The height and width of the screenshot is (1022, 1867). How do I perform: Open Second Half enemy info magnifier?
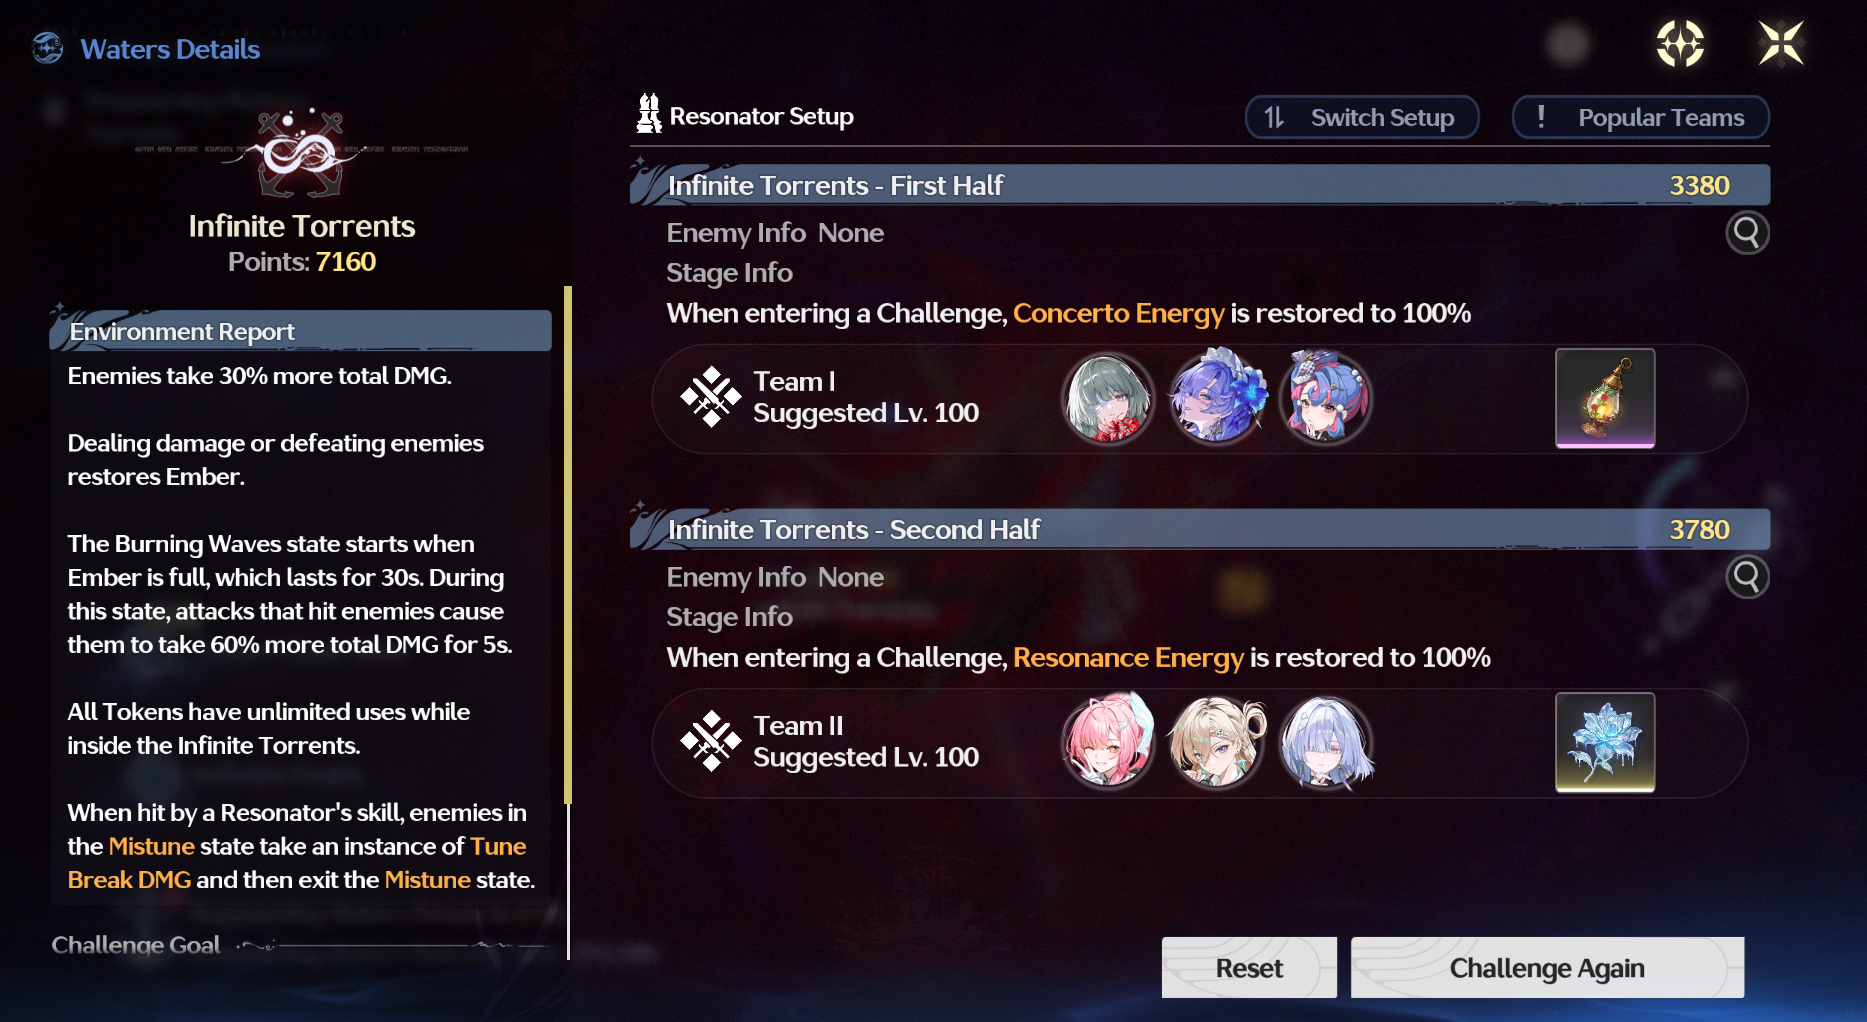1747,577
